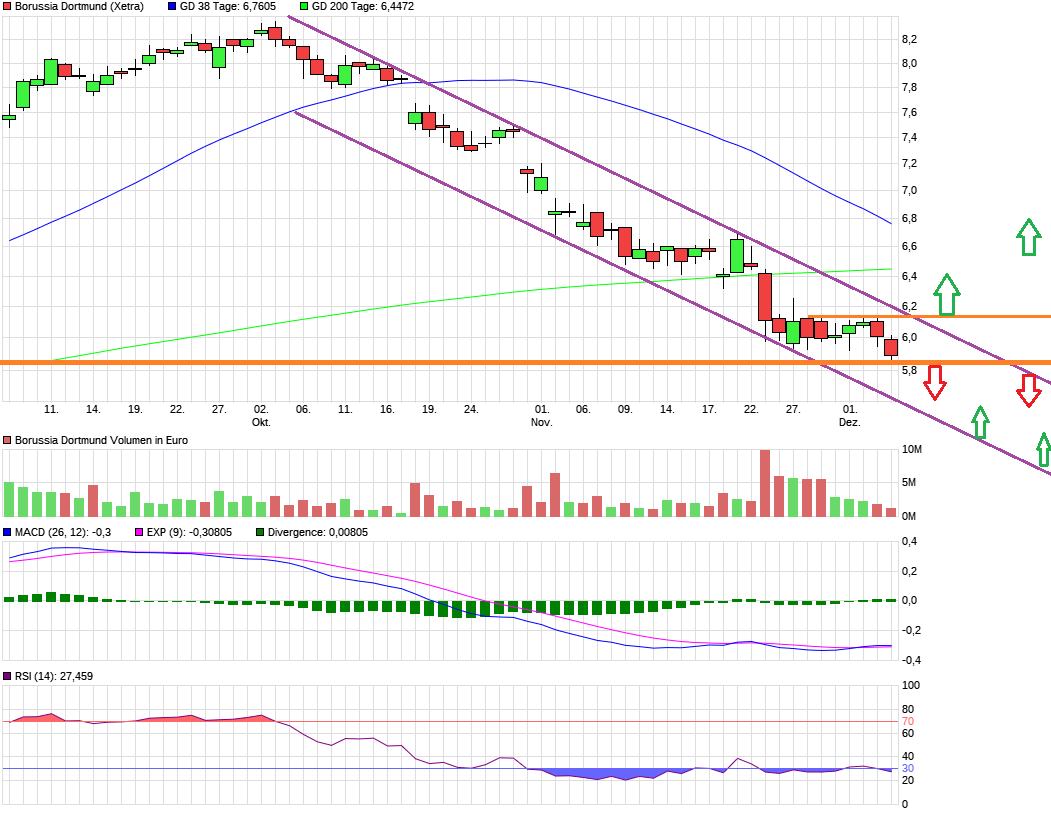The height and width of the screenshot is (814, 1051).
Task: Click the 5,8 price axis value
Action: click(910, 370)
